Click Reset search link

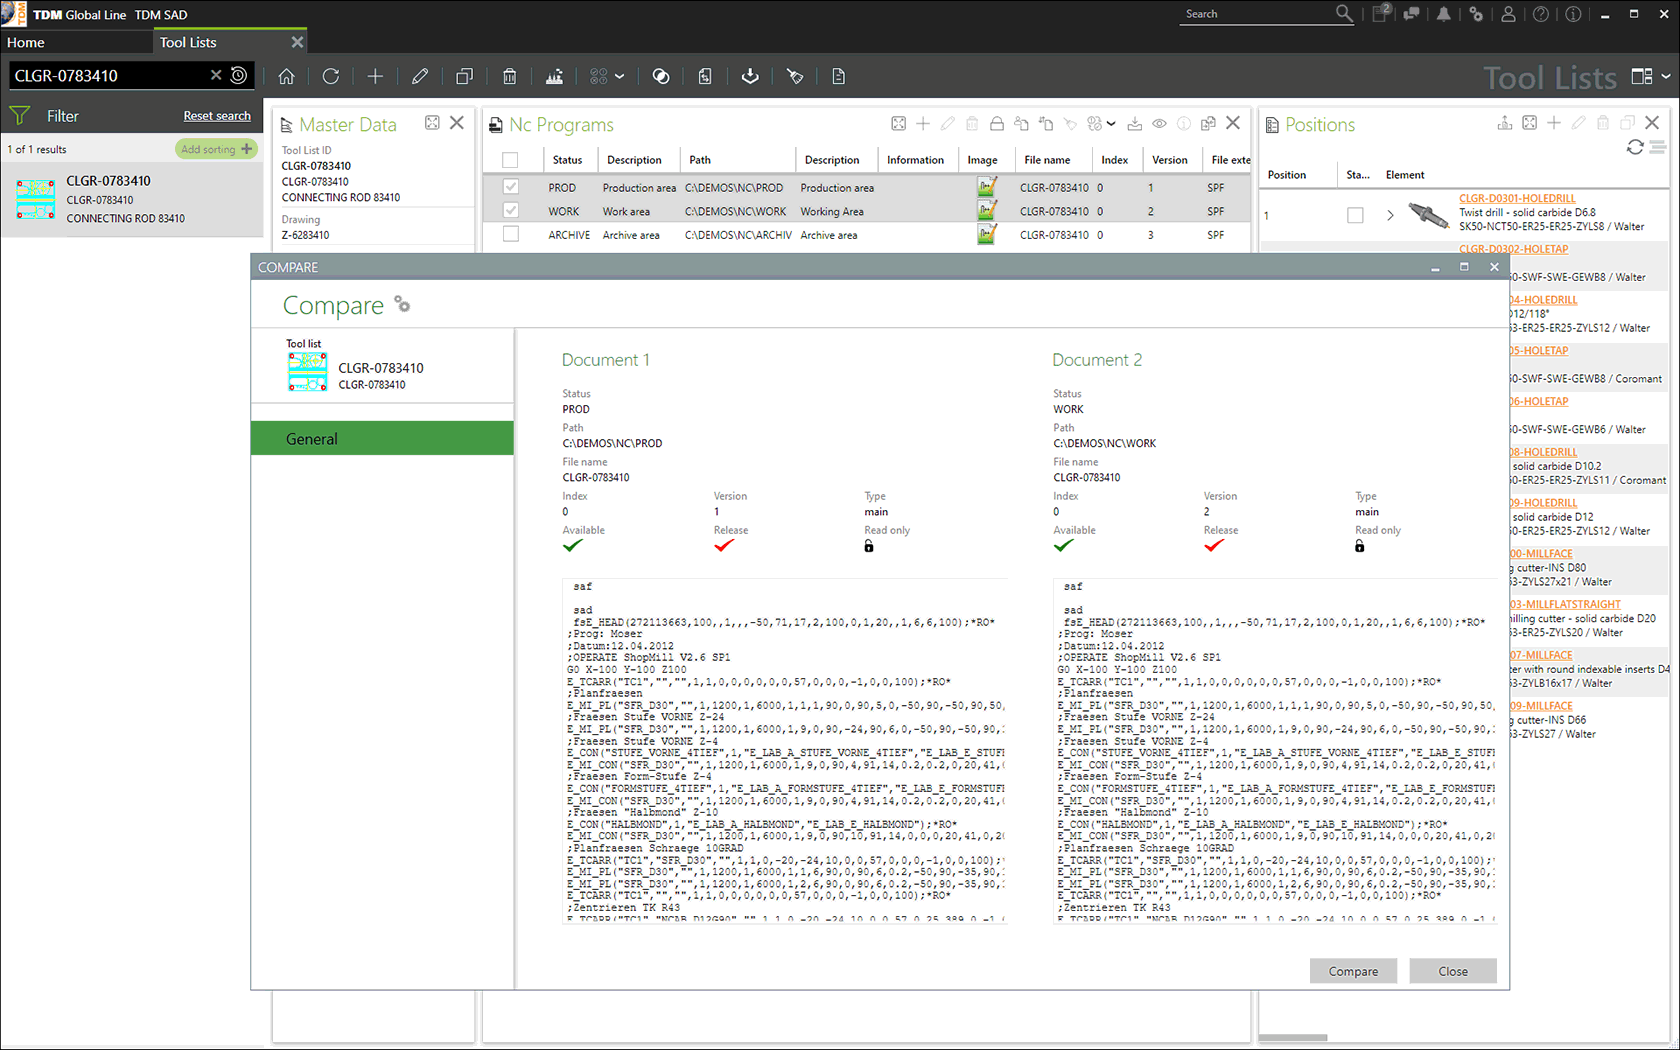point(217,116)
